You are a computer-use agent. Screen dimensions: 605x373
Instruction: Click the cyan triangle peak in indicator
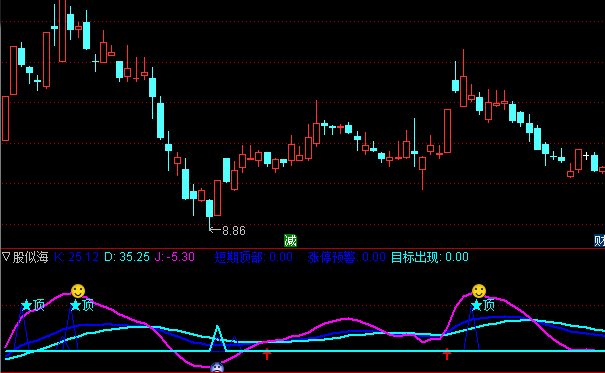click(x=217, y=338)
